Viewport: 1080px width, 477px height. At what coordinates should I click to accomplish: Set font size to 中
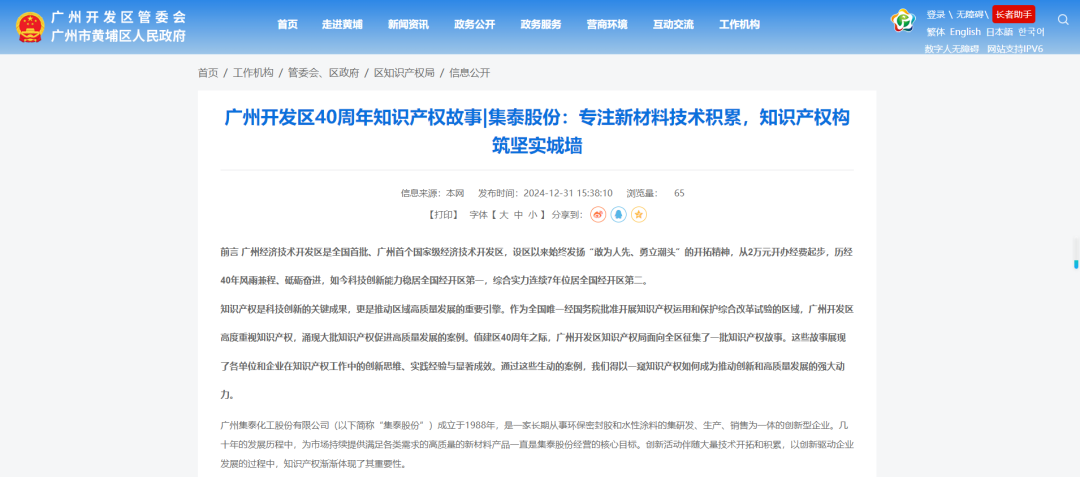coord(518,215)
